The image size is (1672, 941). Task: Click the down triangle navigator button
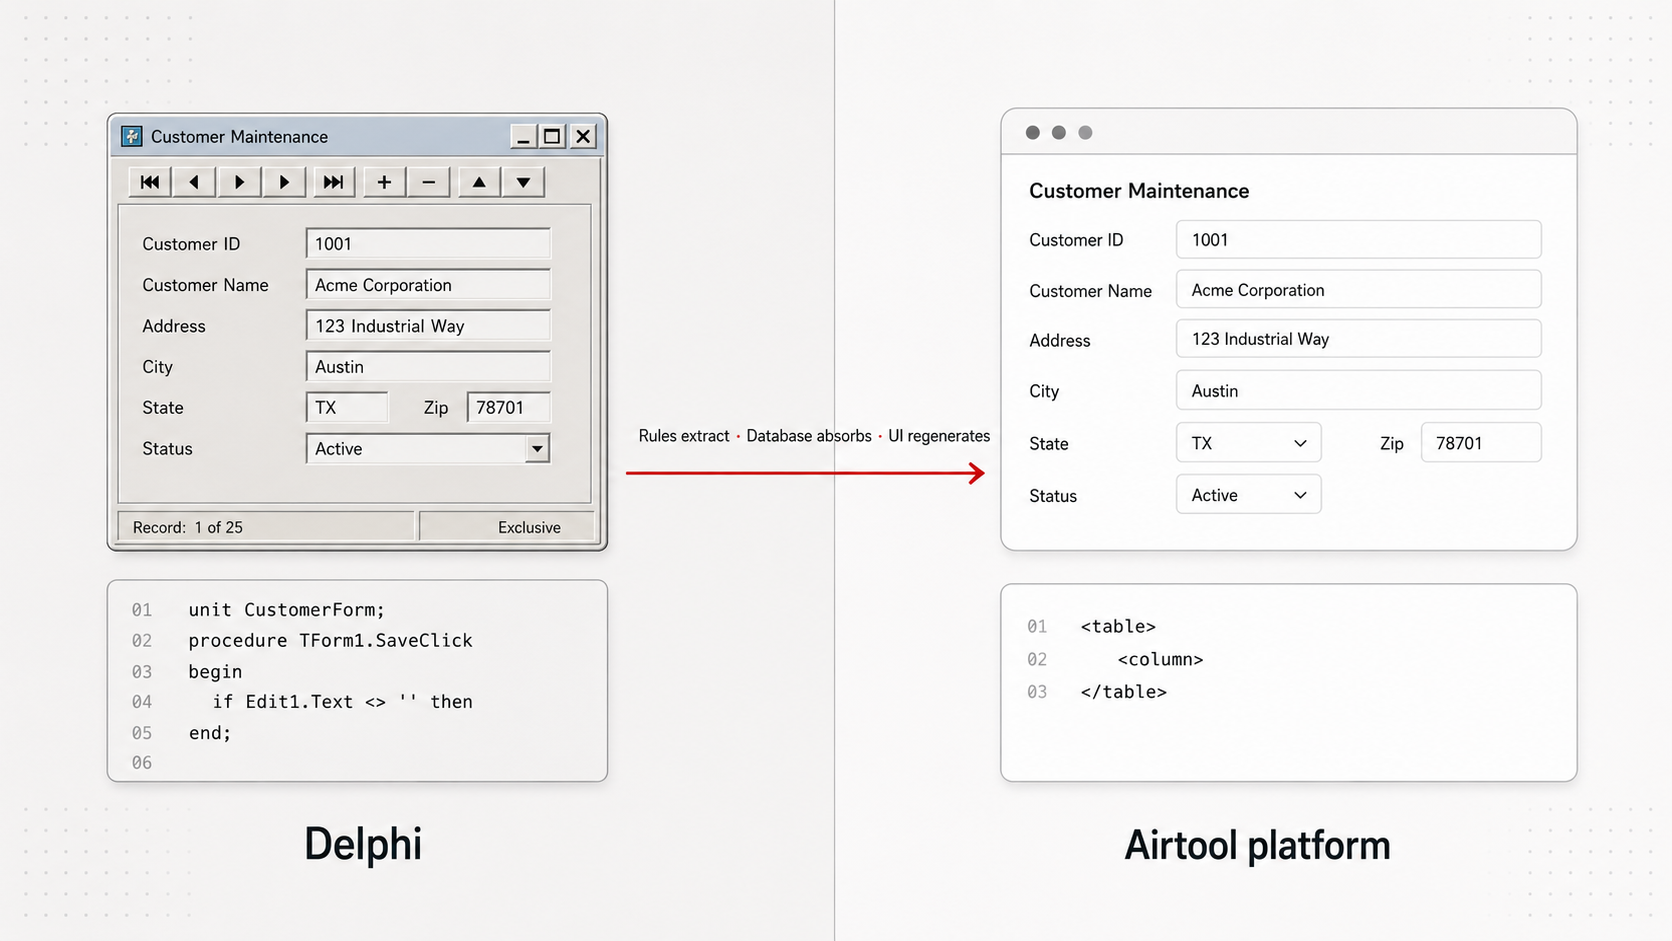[x=523, y=182]
